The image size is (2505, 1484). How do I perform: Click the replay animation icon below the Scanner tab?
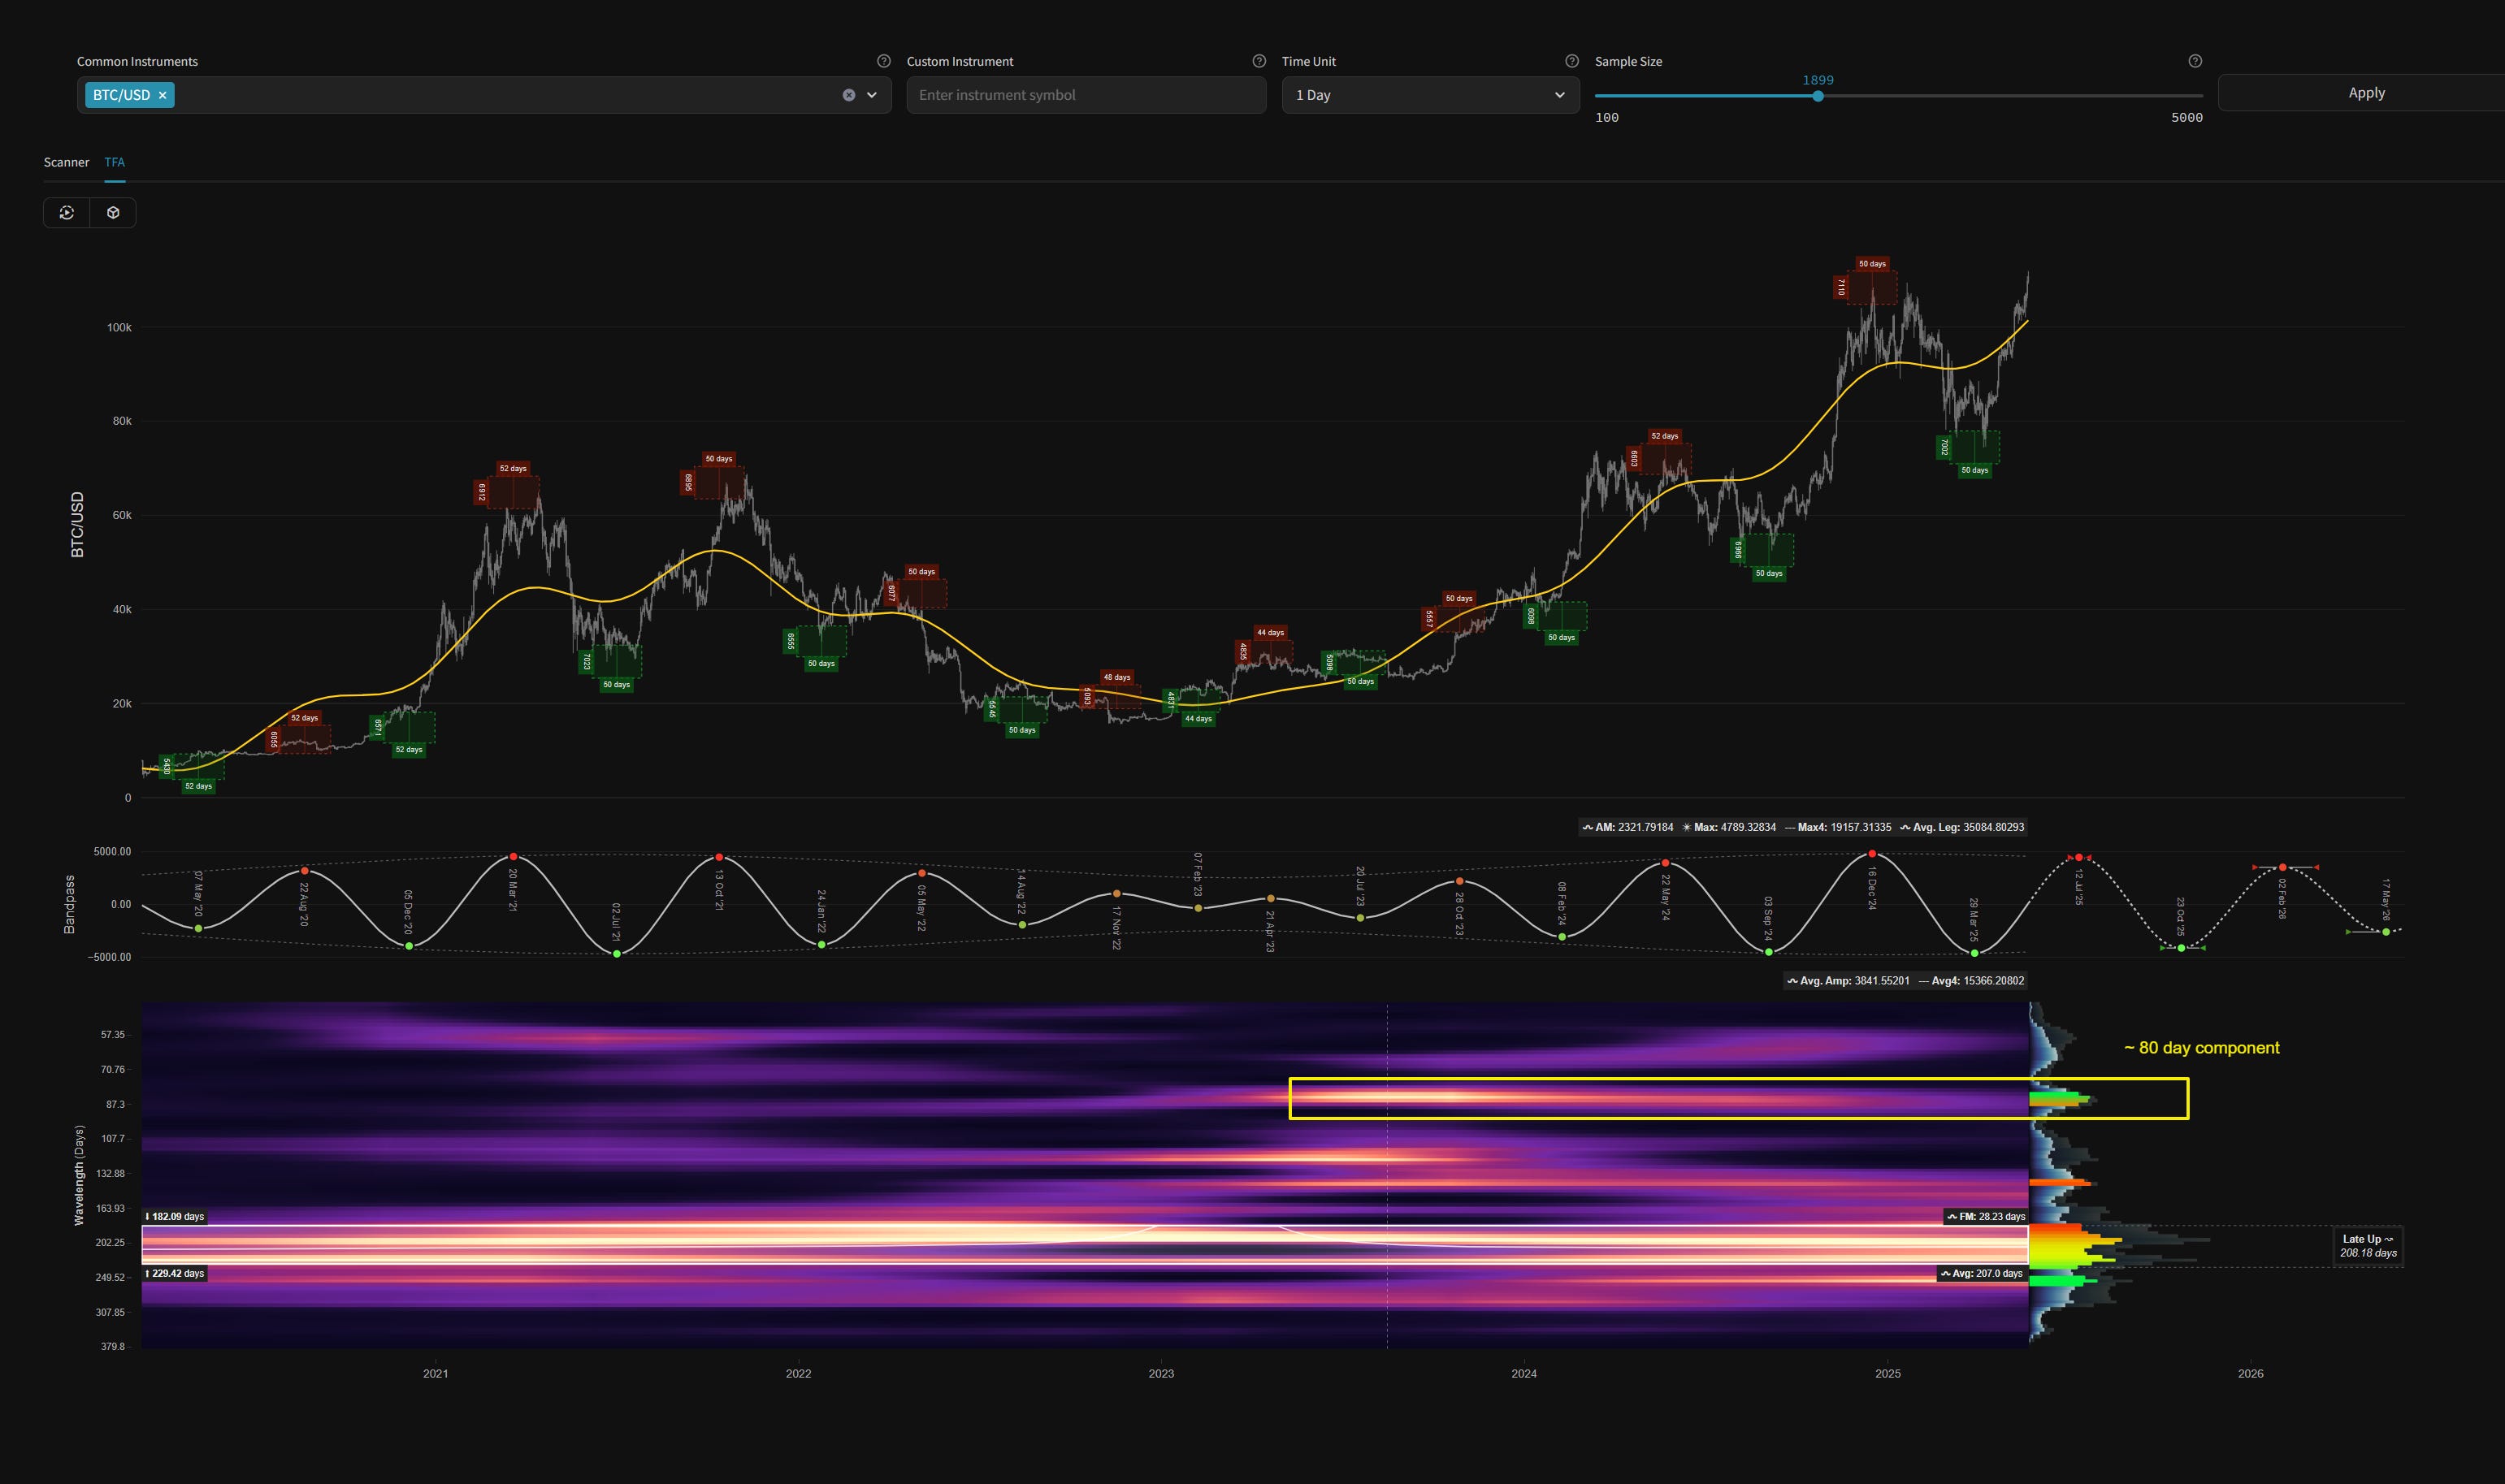pyautogui.click(x=66, y=212)
